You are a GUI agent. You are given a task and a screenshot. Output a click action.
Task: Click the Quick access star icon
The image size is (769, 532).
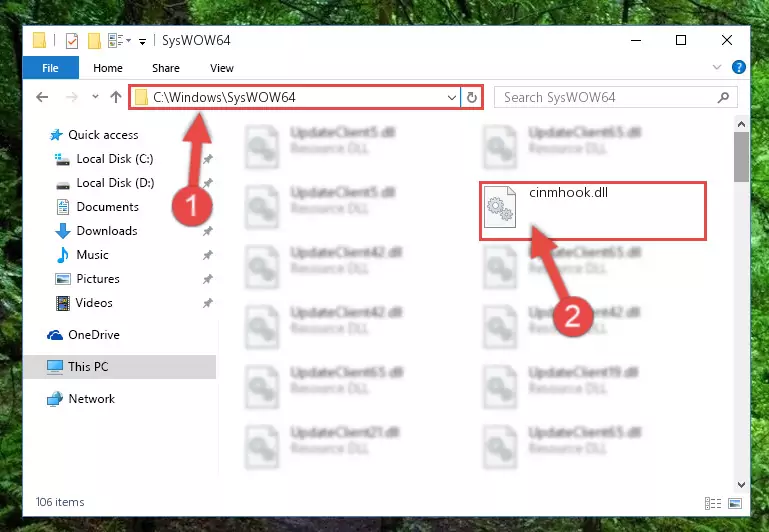[56, 135]
